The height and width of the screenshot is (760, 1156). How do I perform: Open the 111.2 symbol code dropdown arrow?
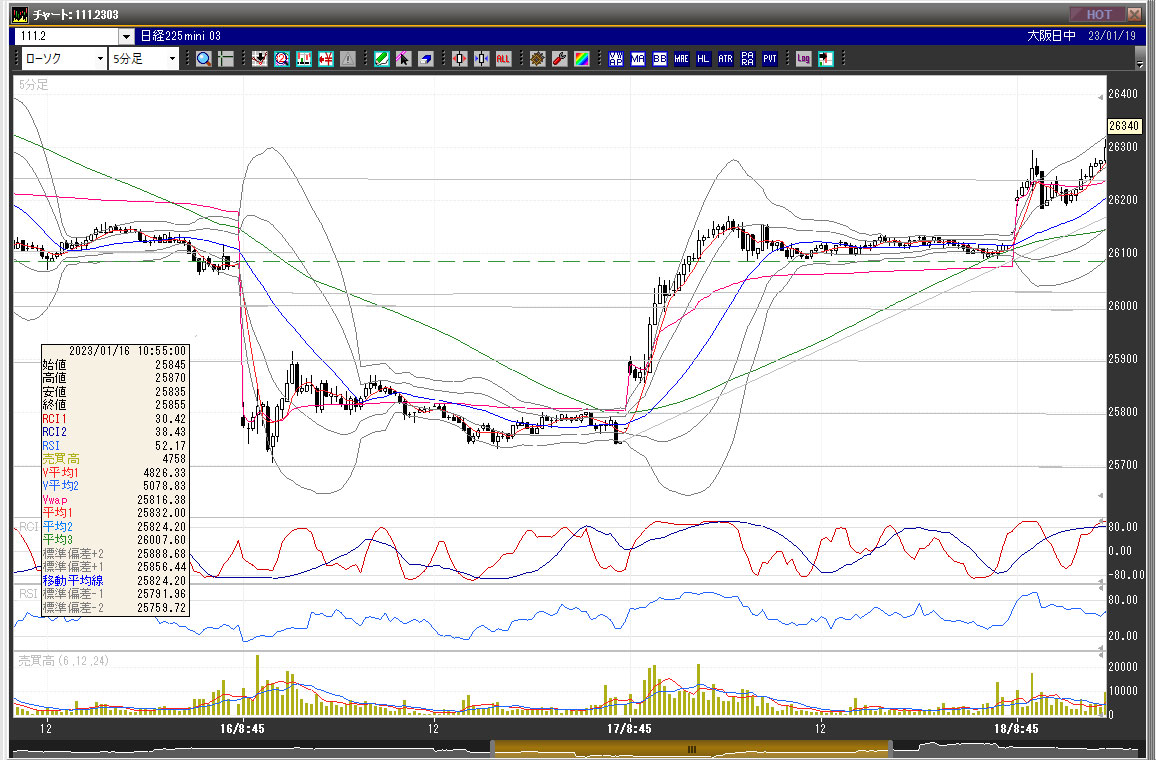pyautogui.click(x=126, y=36)
